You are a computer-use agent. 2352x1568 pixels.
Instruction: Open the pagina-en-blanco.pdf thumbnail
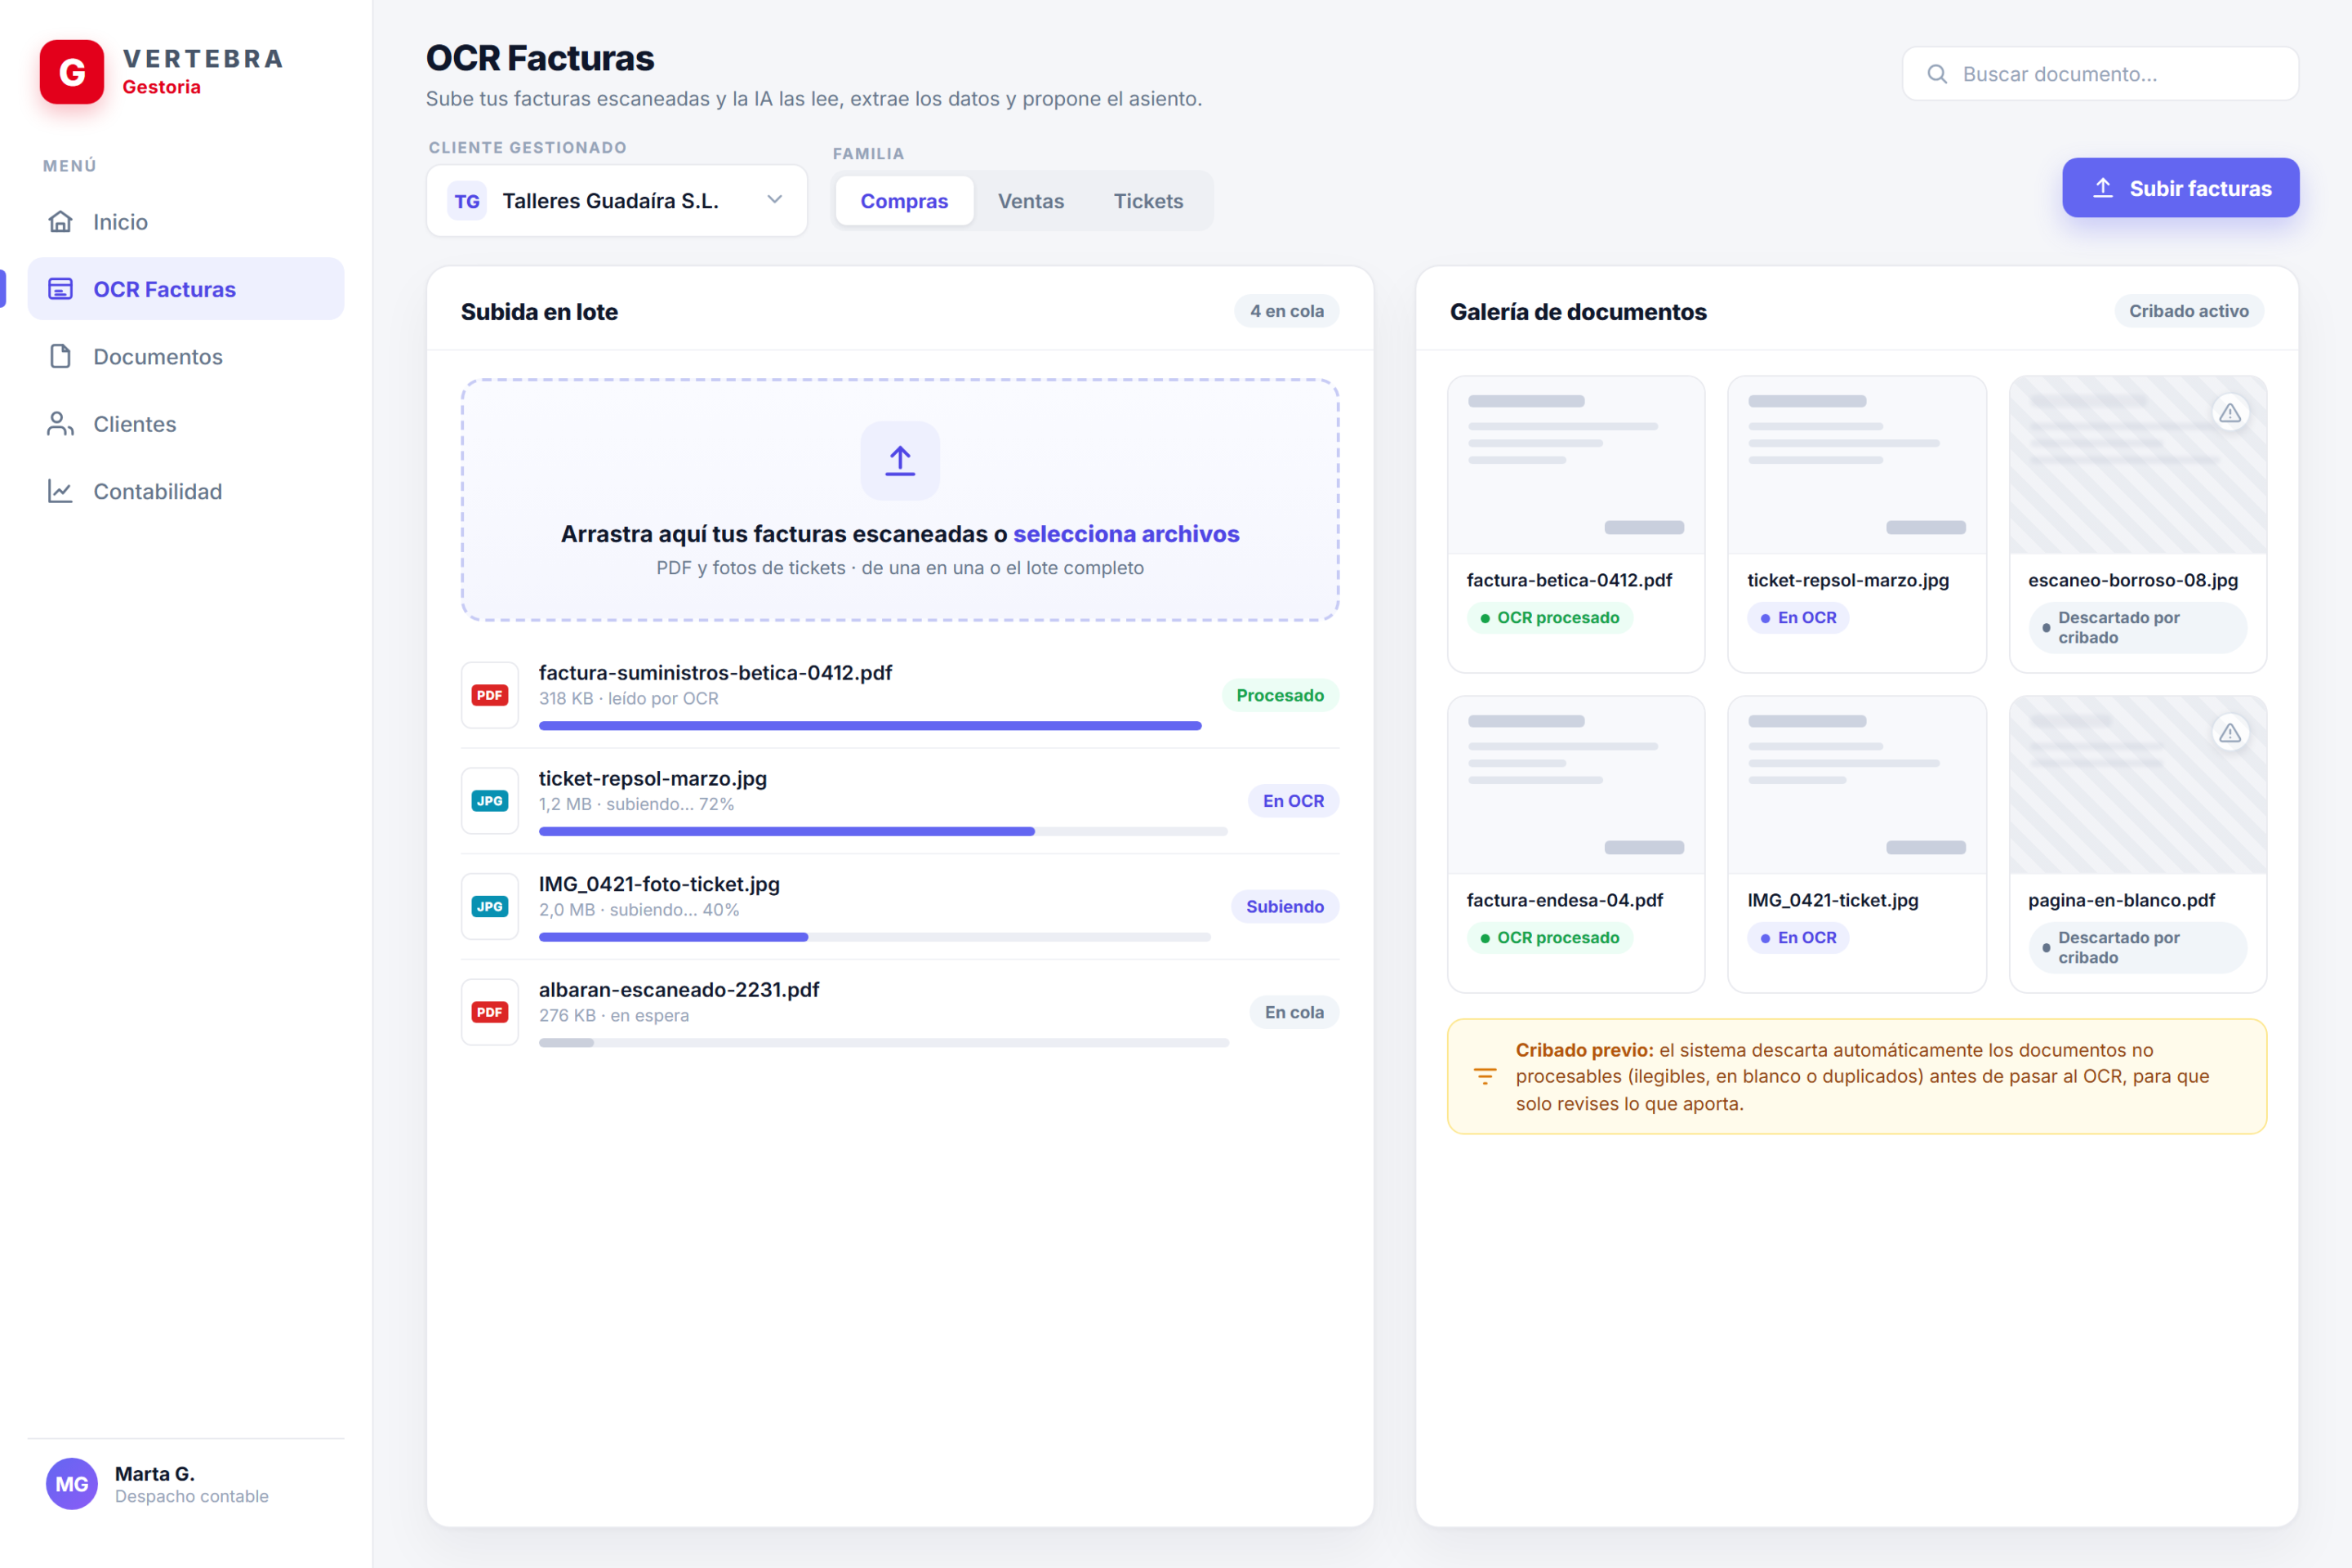coord(2138,785)
